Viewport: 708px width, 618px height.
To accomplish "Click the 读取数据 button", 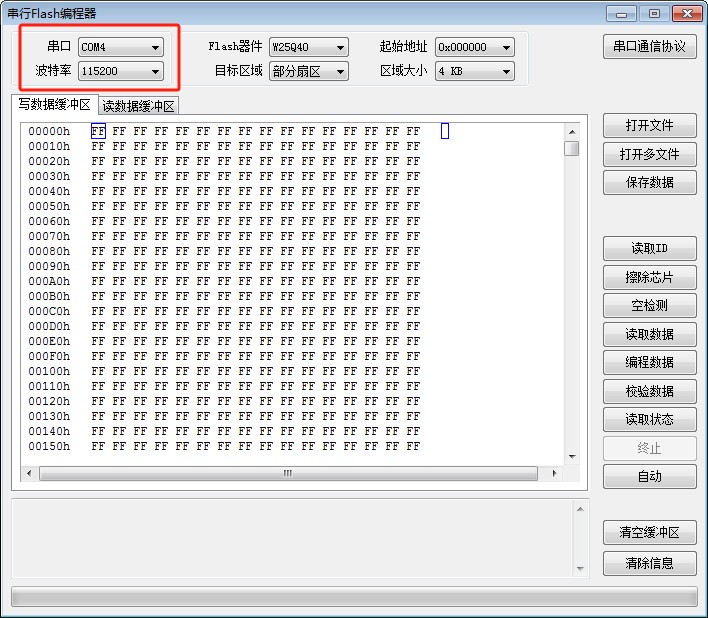I will click(649, 334).
